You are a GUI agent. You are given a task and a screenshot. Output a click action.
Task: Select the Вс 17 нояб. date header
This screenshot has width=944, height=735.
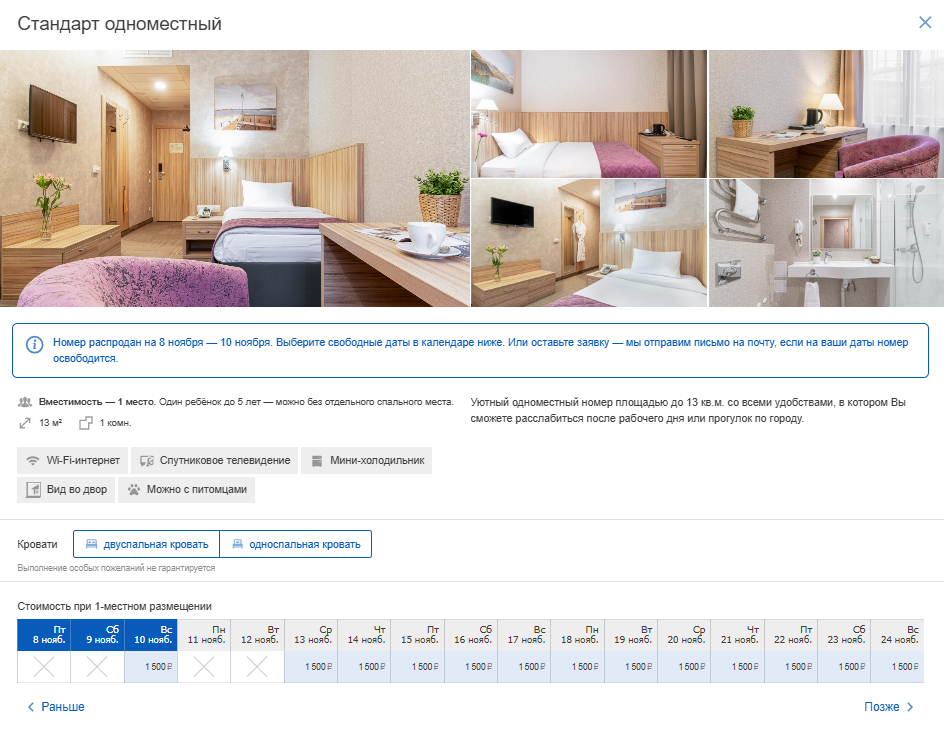pos(524,635)
